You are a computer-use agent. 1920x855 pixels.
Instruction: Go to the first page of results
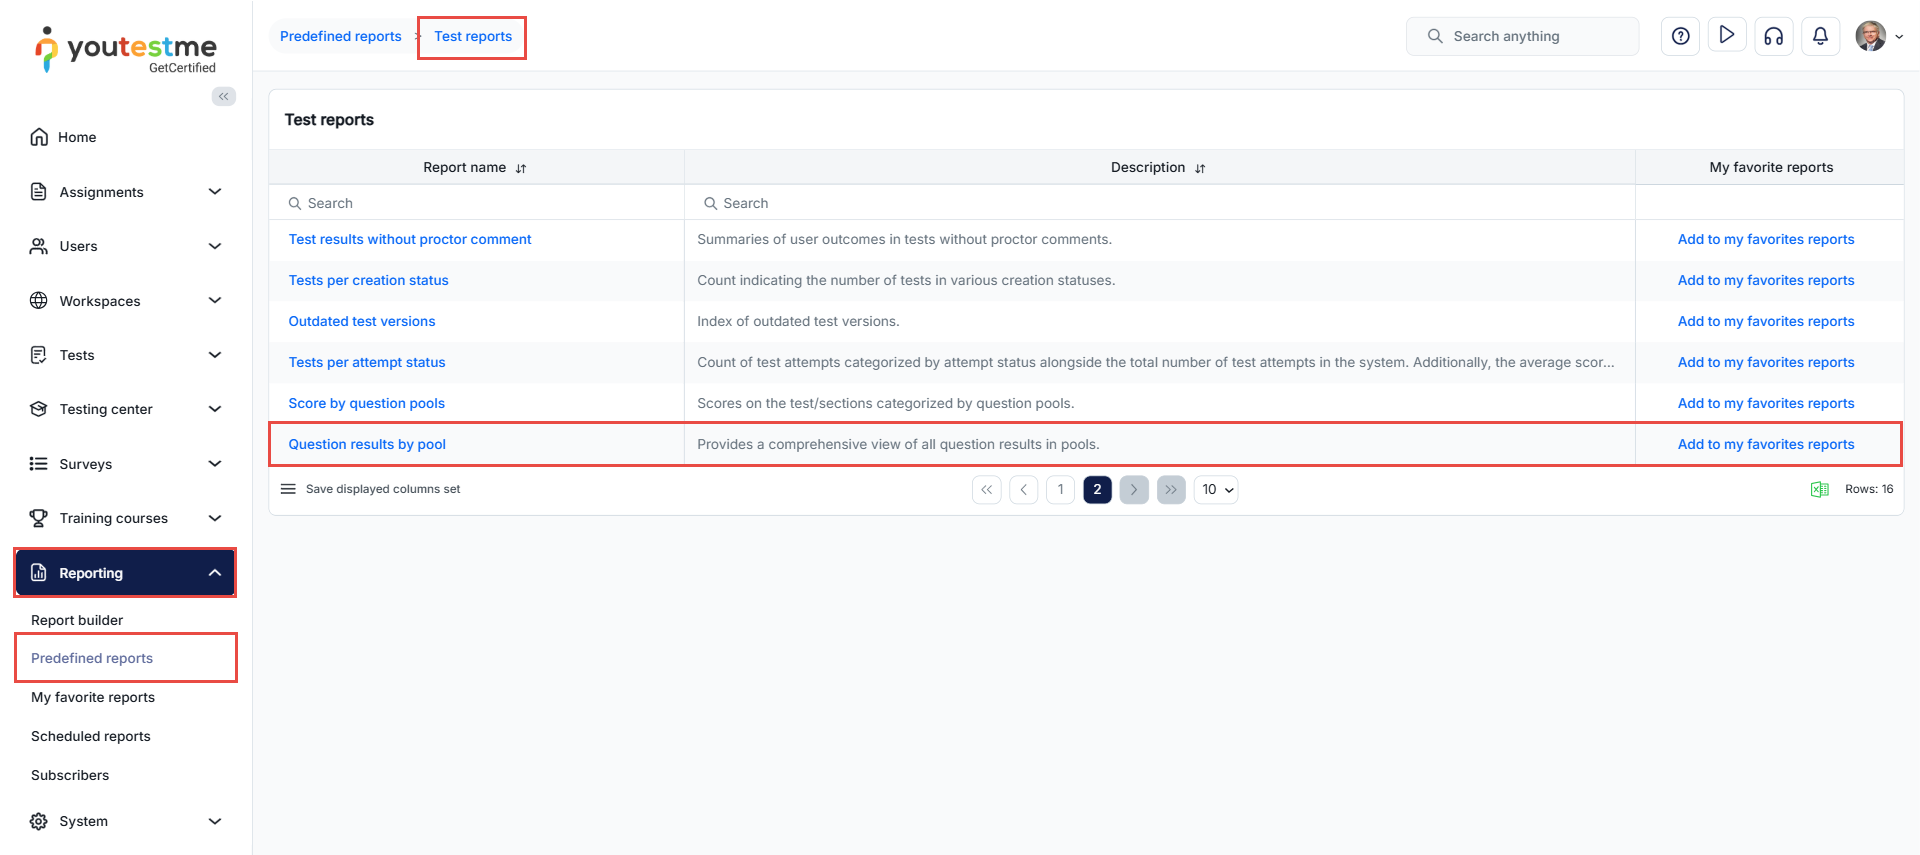pos(987,489)
